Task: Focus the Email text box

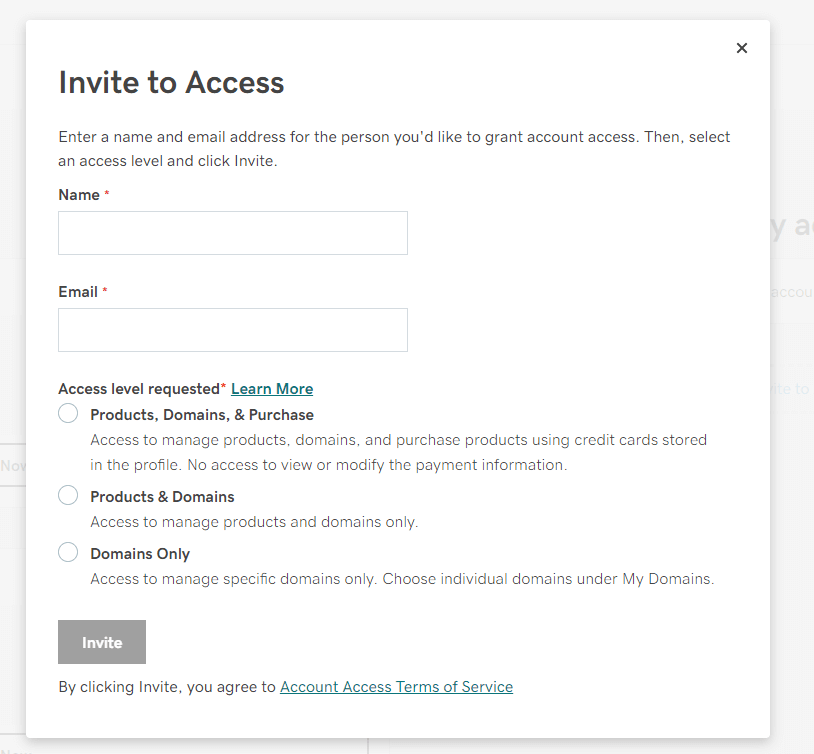Action: tap(233, 330)
